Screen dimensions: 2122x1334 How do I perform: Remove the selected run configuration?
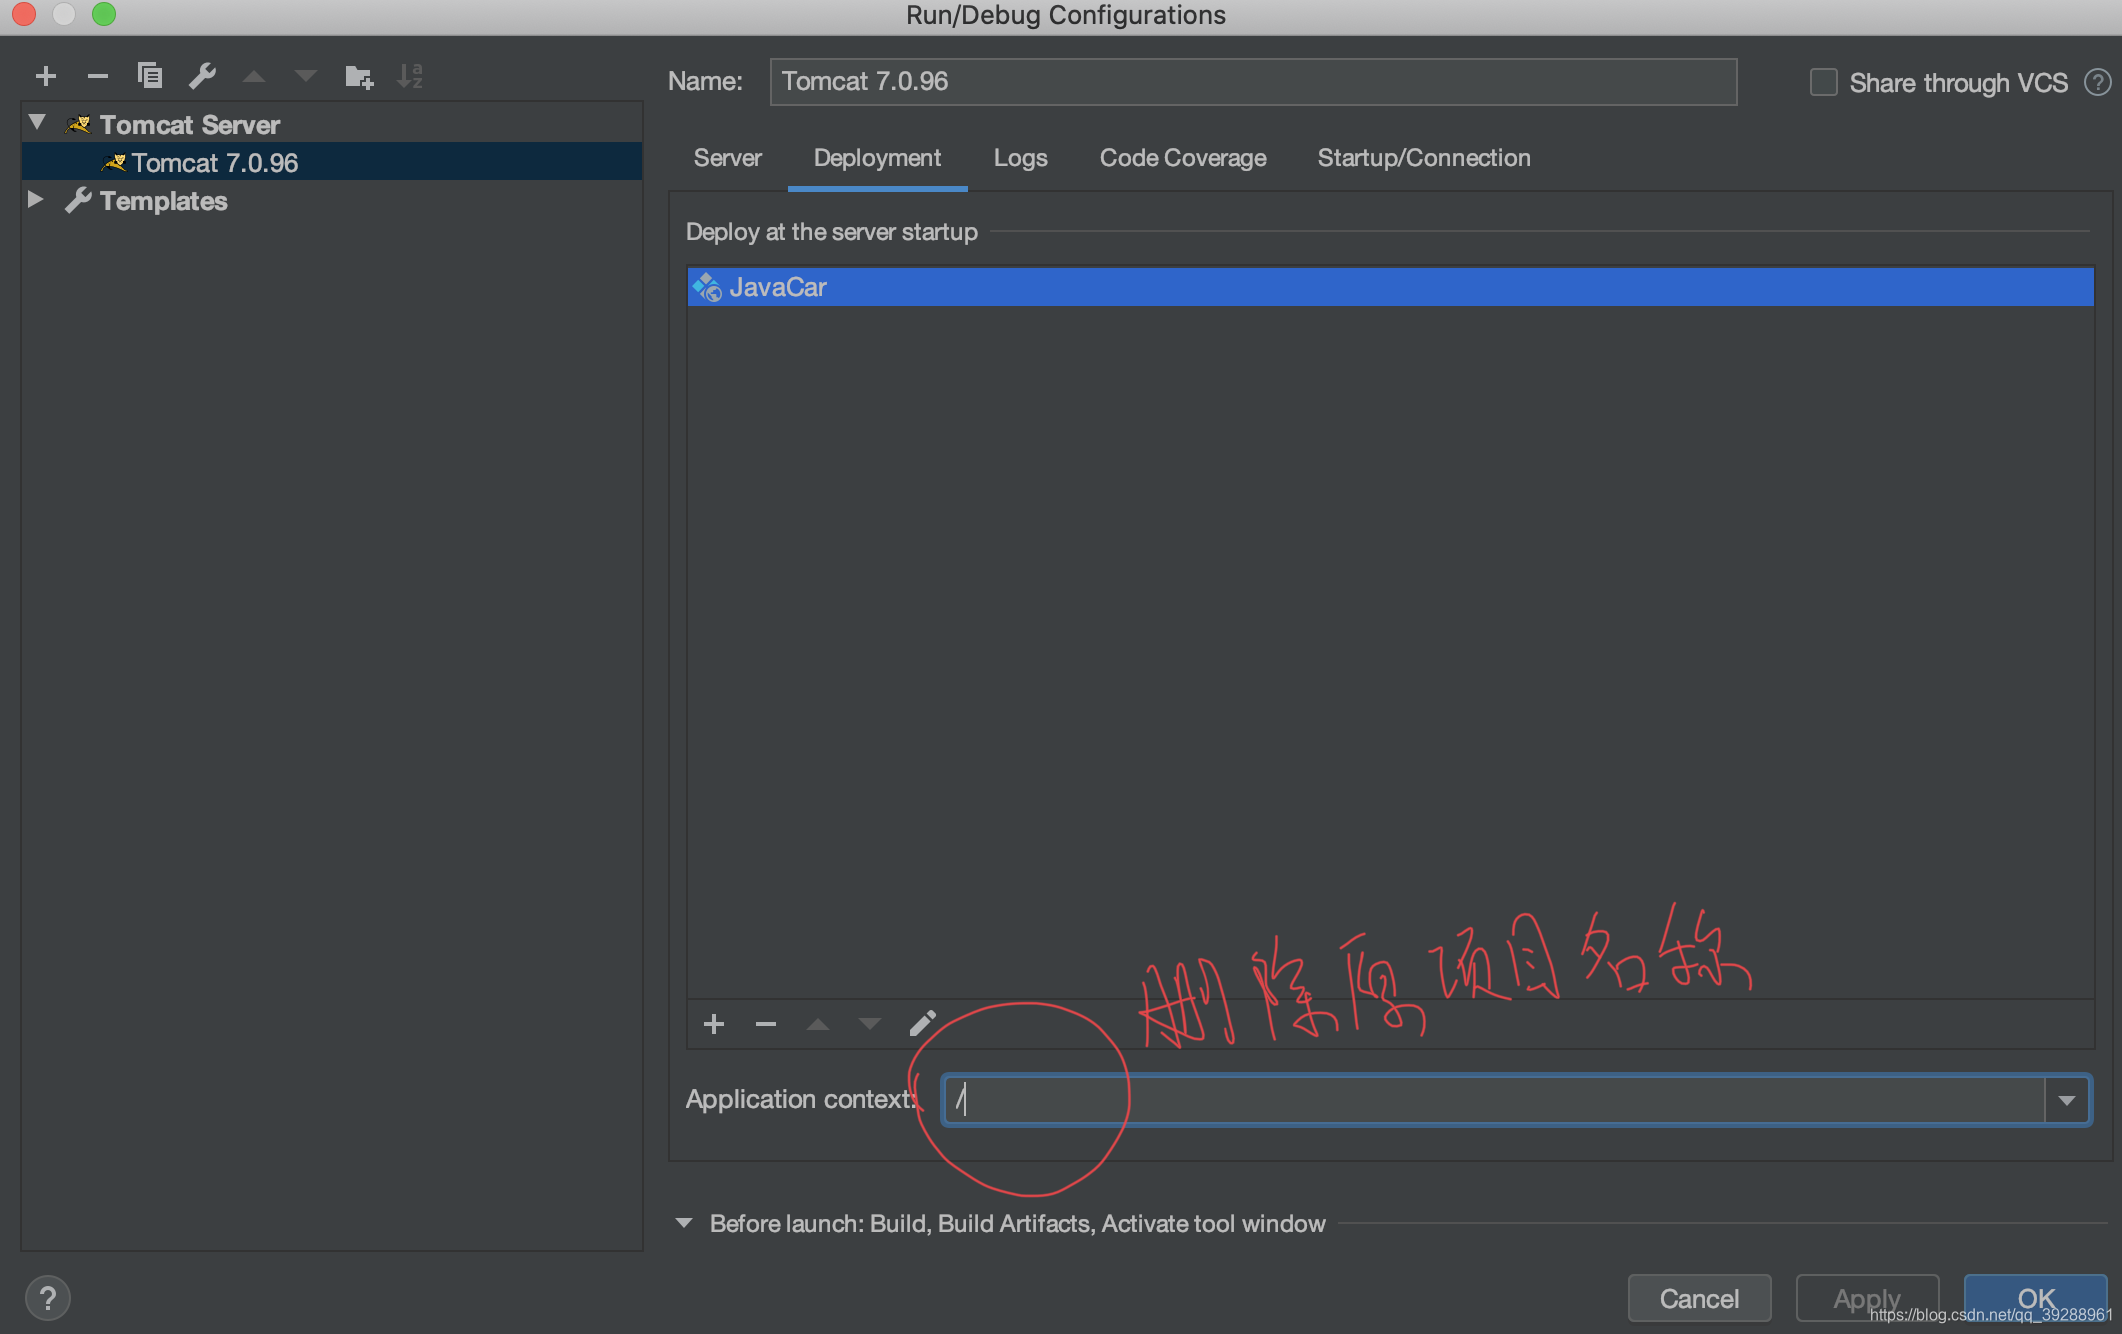[x=98, y=76]
